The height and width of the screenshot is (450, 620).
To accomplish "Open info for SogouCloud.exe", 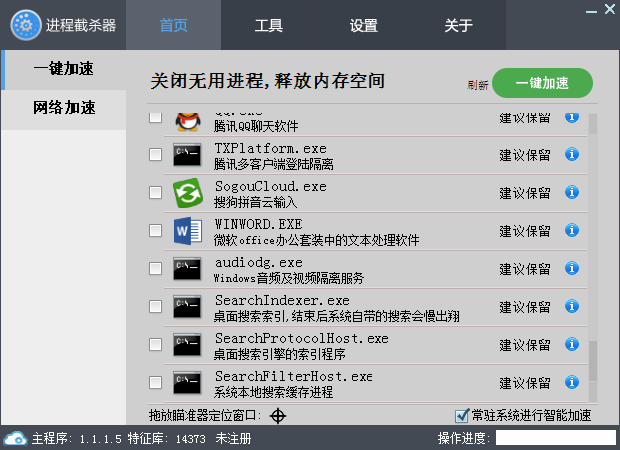I will pyautogui.click(x=572, y=192).
